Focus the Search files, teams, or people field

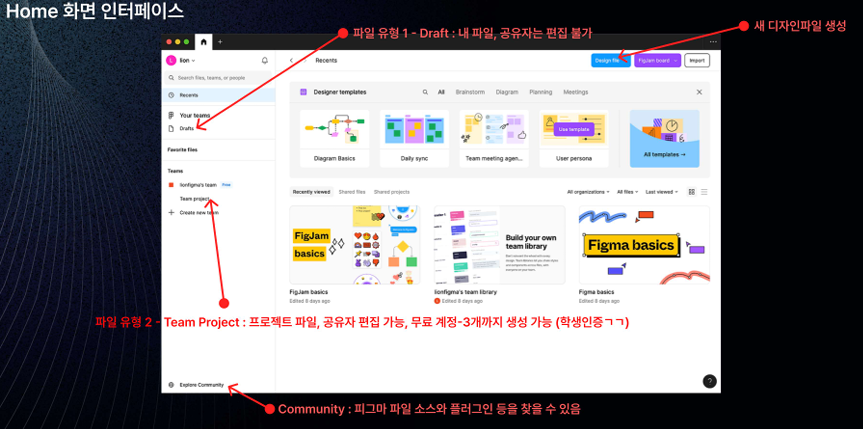[x=219, y=78]
